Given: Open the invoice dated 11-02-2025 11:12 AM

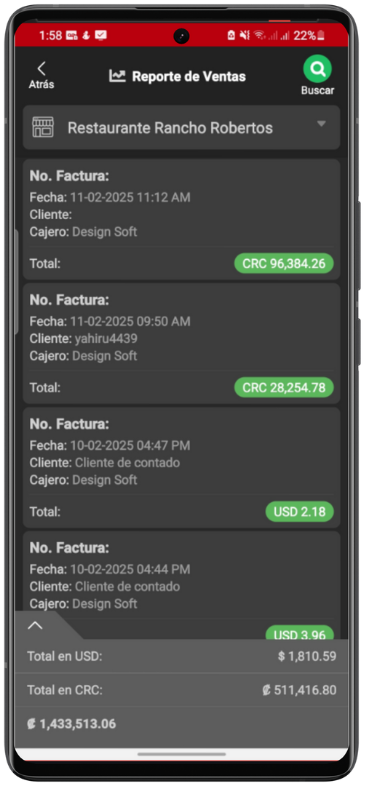Looking at the screenshot, I should (x=181, y=220).
